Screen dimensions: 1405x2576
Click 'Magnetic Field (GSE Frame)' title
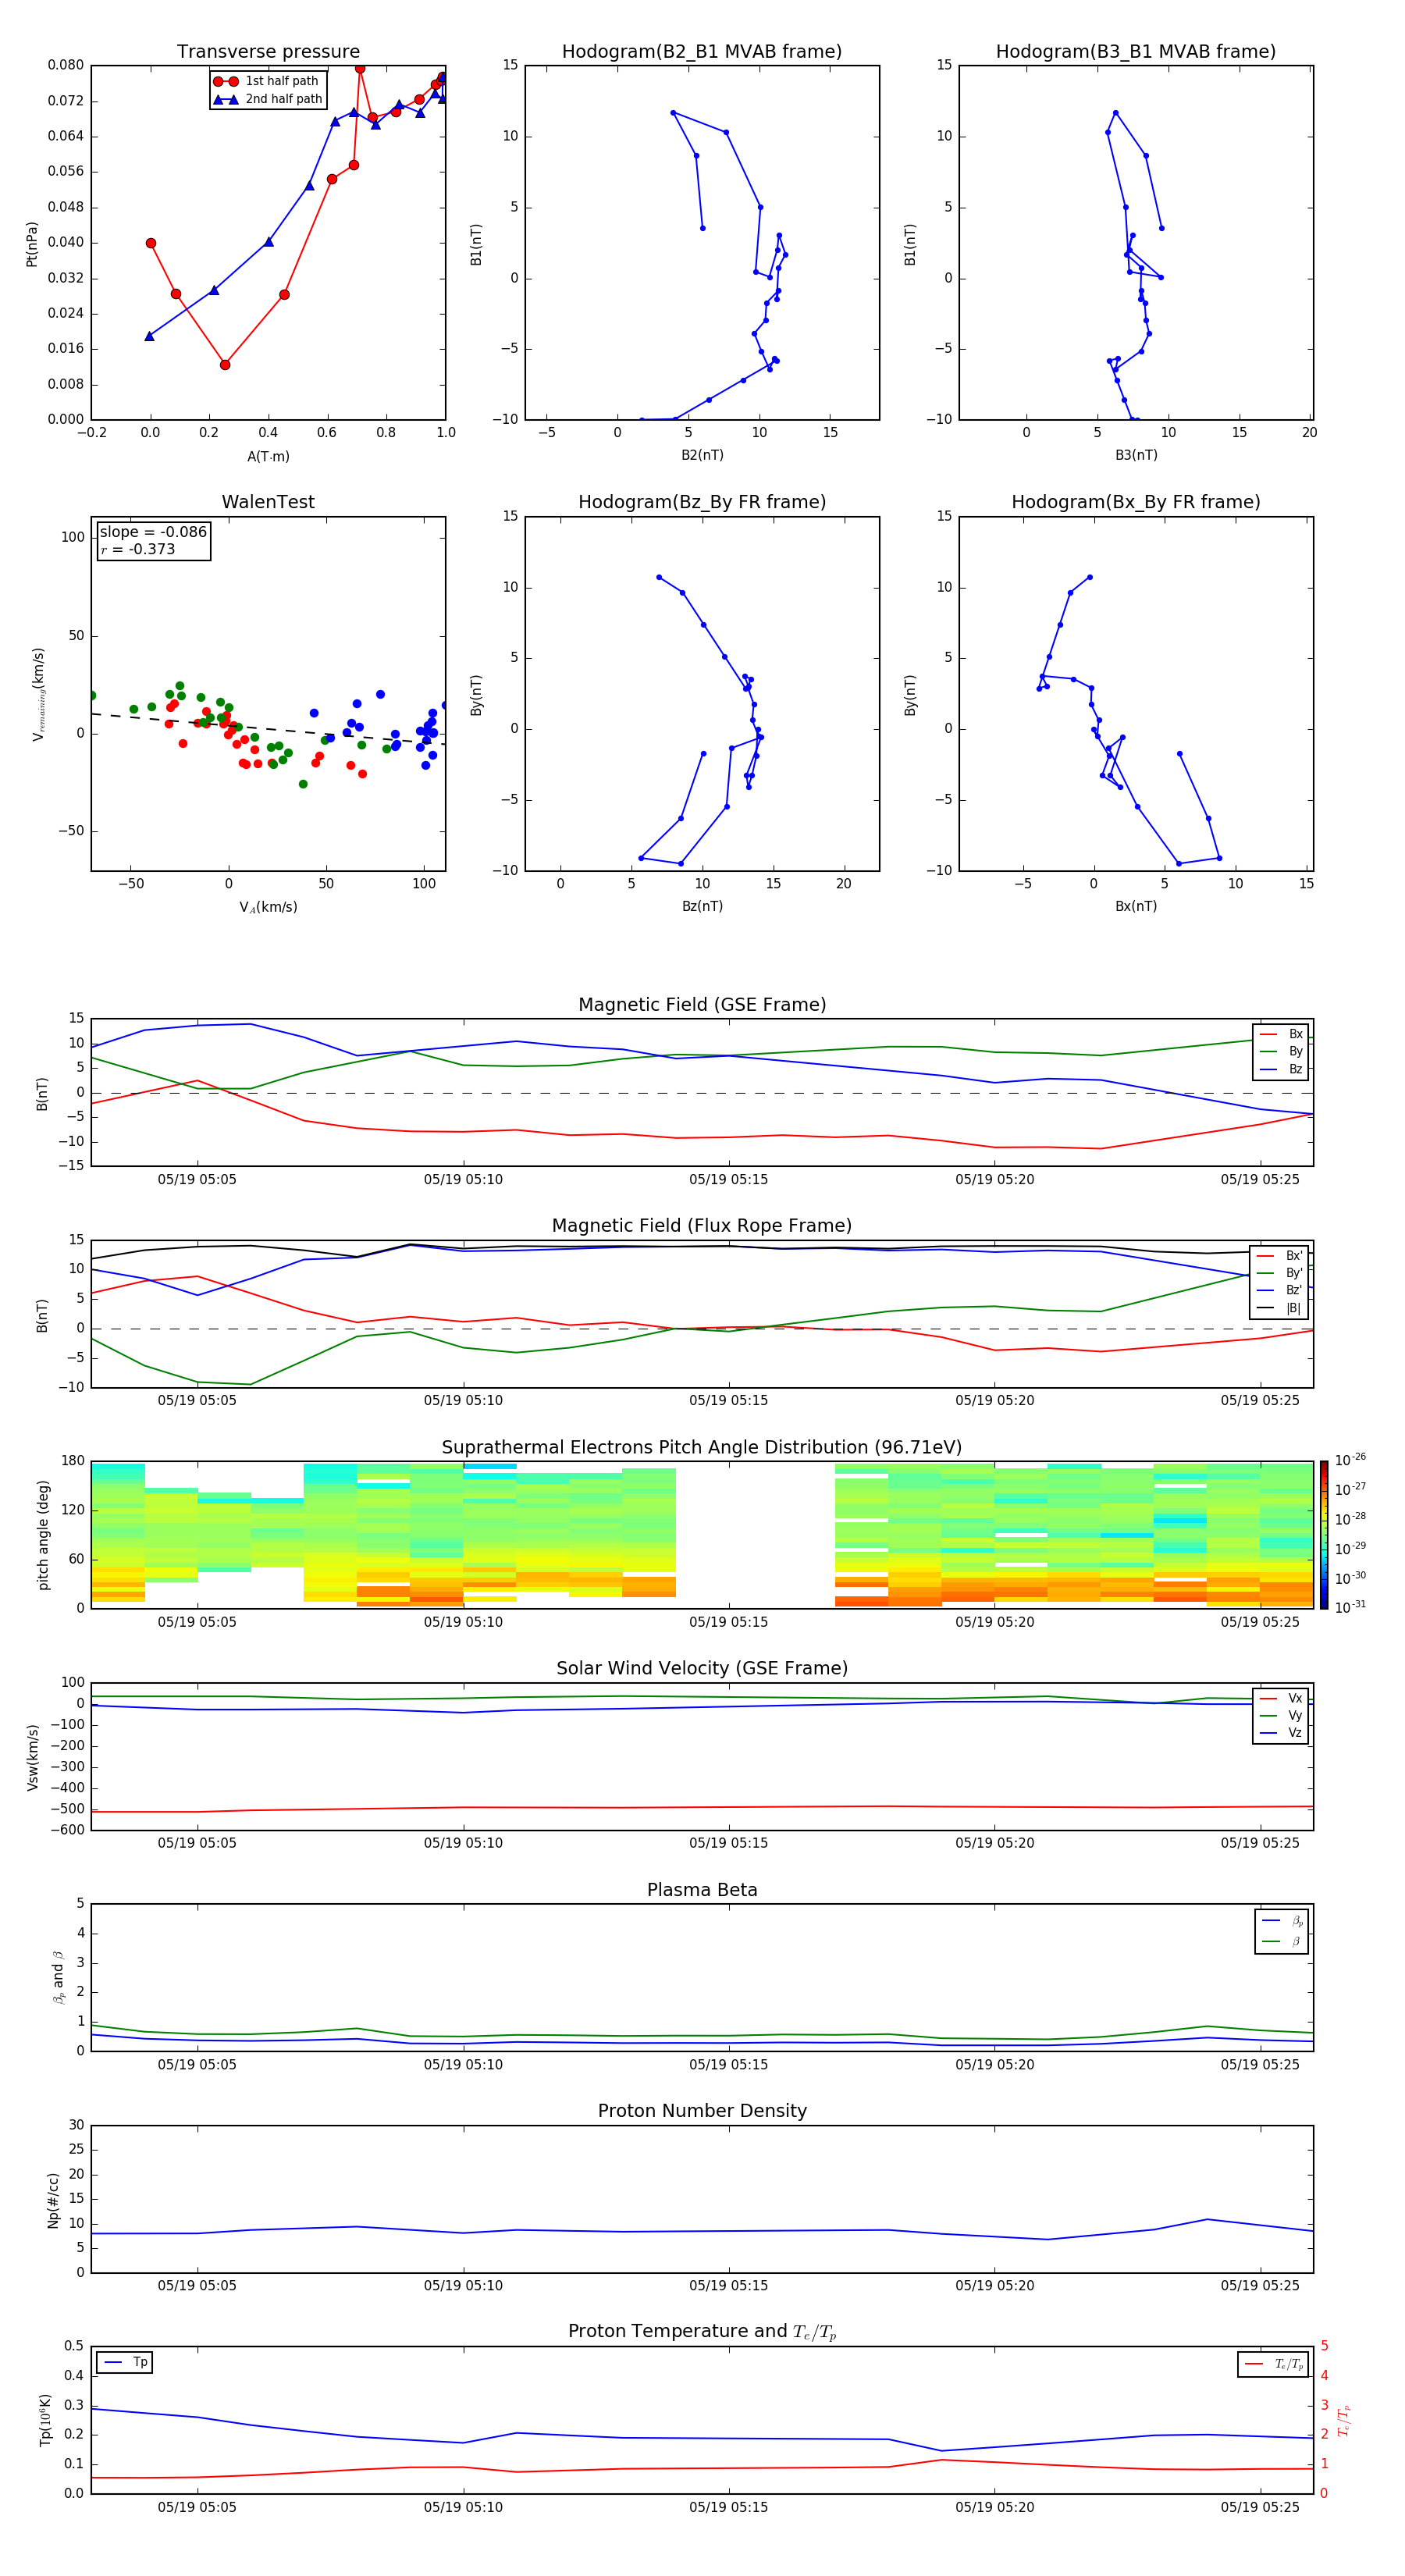(x=702, y=1005)
